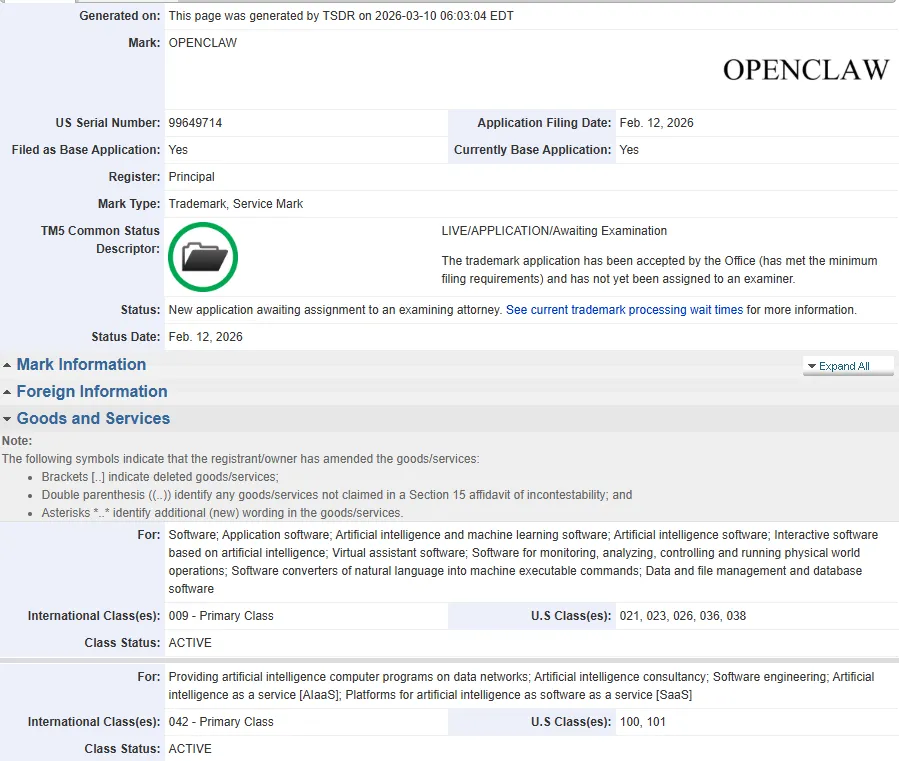Click the Mark Information arrow icon
Screen dimensions: 899x761
click(x=7, y=365)
